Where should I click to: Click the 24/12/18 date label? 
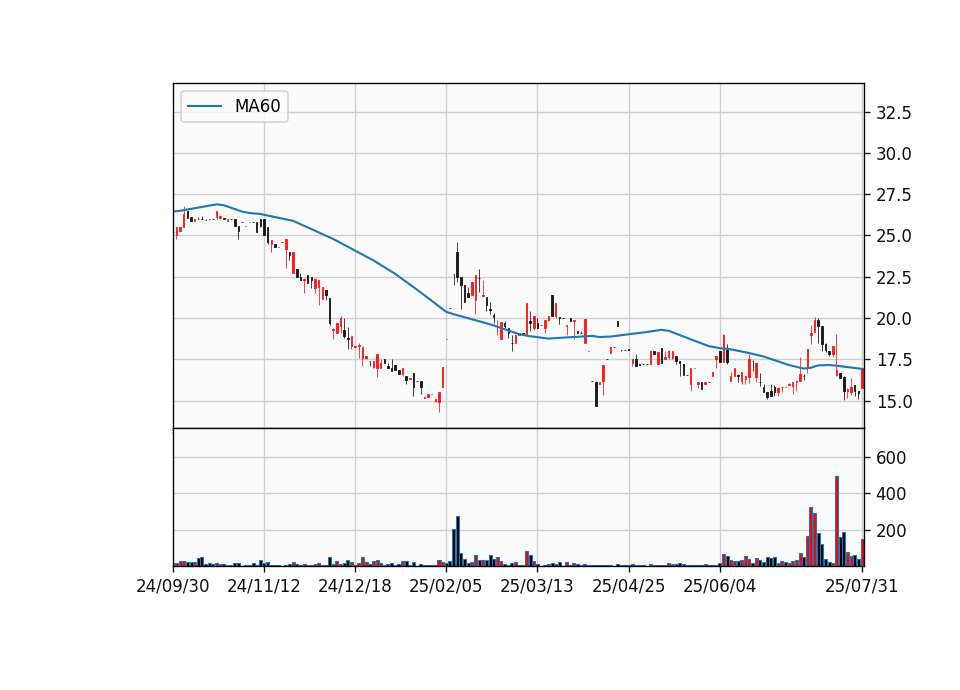pyautogui.click(x=354, y=586)
